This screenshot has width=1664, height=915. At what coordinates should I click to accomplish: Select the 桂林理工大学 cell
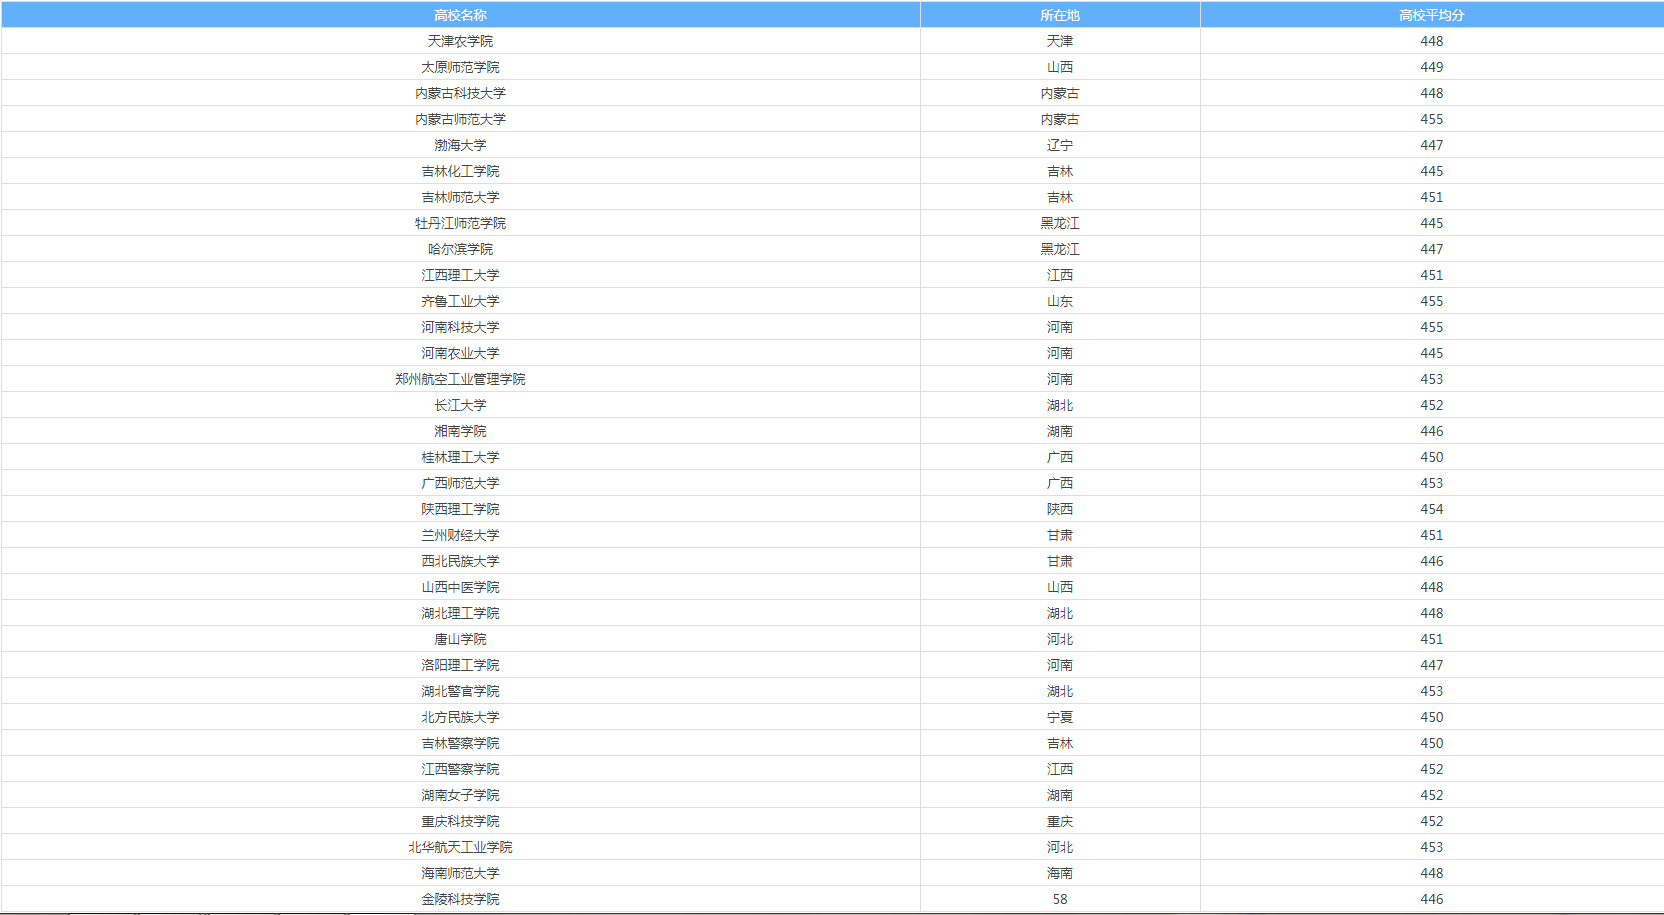pyautogui.click(x=460, y=457)
